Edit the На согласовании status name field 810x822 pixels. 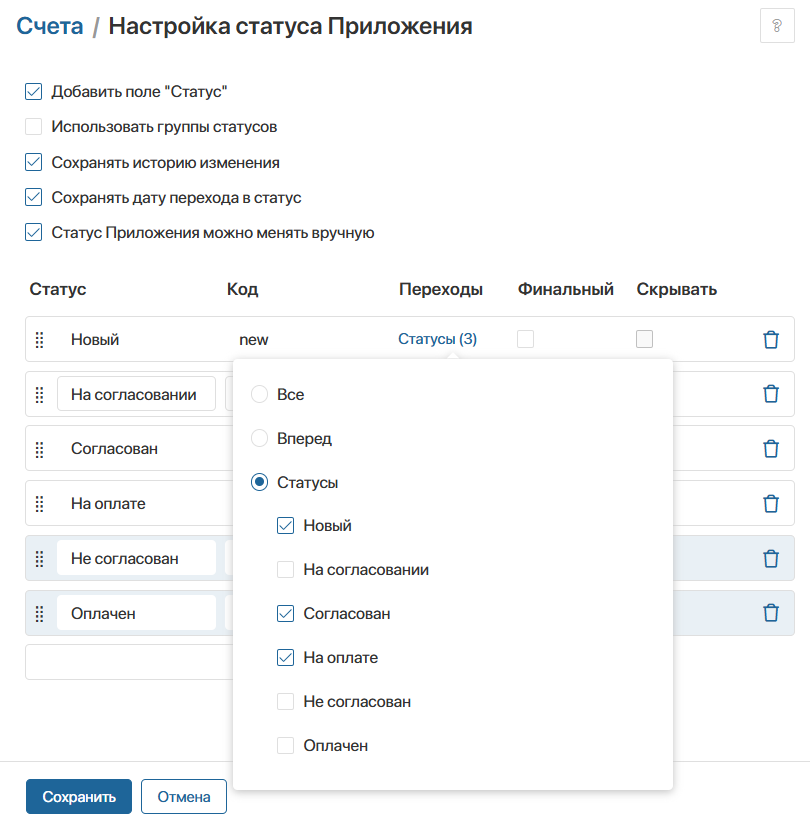136,394
